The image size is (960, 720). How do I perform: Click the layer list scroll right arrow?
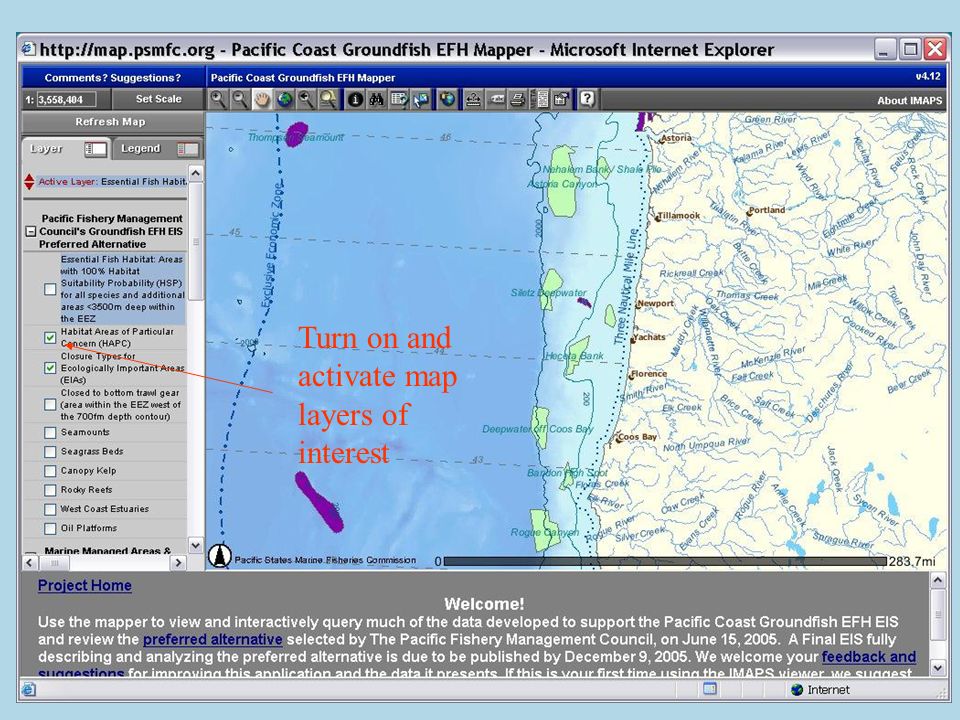click(x=178, y=562)
